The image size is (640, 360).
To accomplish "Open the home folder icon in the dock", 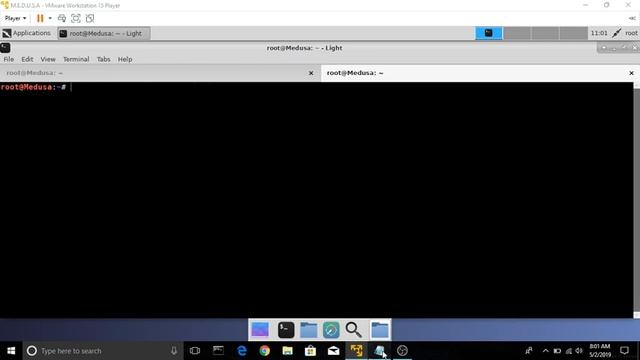I will pos(380,330).
